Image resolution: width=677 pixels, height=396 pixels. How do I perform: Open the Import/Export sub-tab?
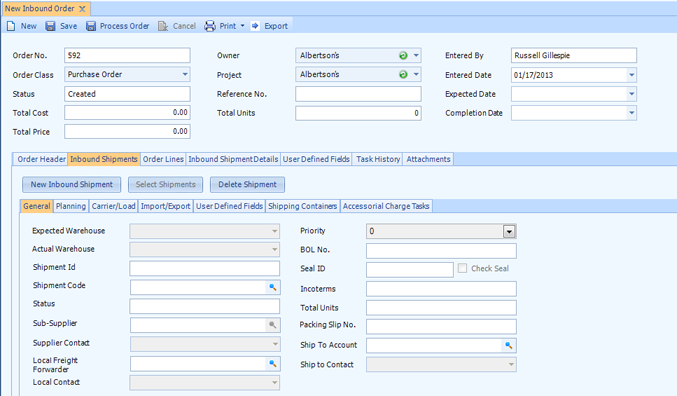165,206
